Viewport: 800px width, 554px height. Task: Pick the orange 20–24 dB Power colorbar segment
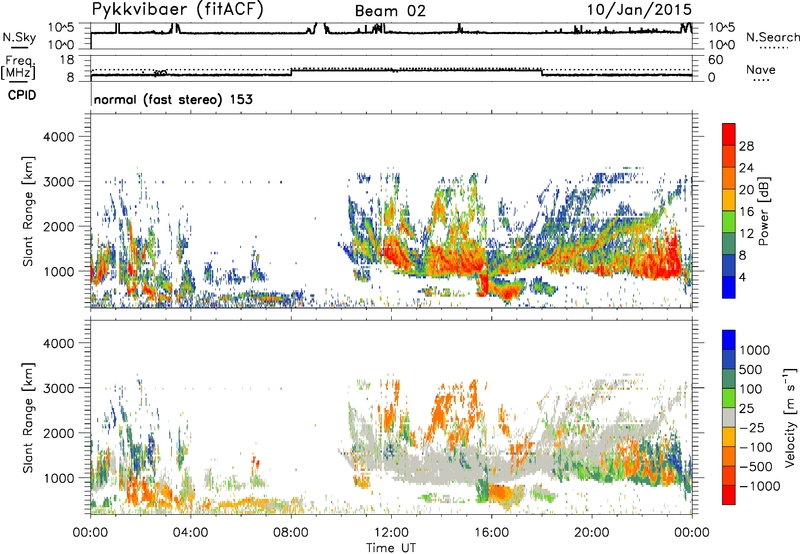(729, 179)
